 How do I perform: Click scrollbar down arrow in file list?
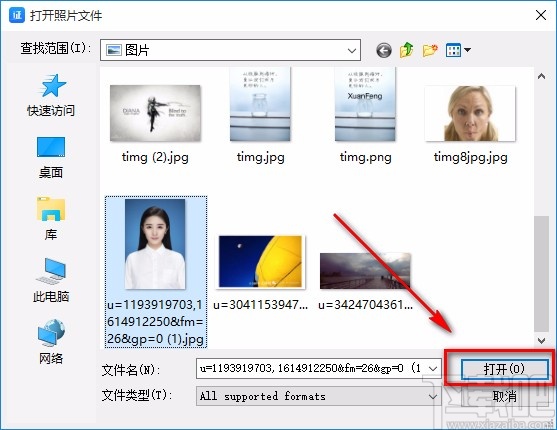pyautogui.click(x=541, y=341)
